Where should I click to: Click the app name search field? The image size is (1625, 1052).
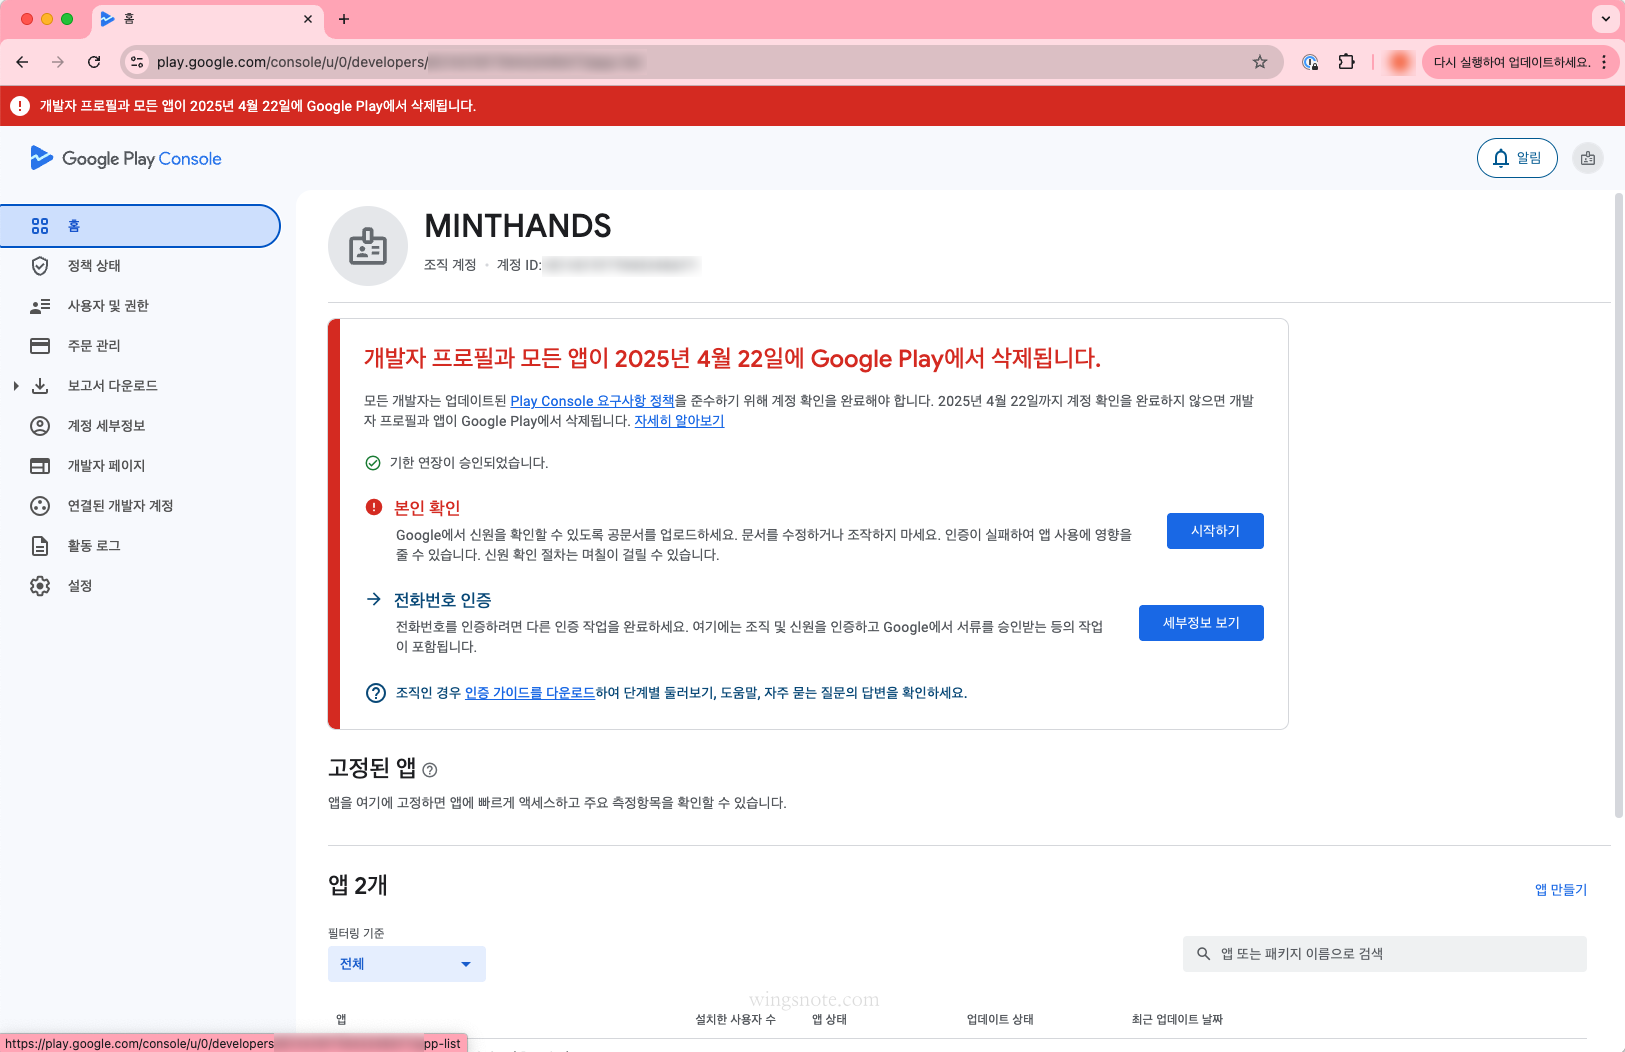(1385, 954)
